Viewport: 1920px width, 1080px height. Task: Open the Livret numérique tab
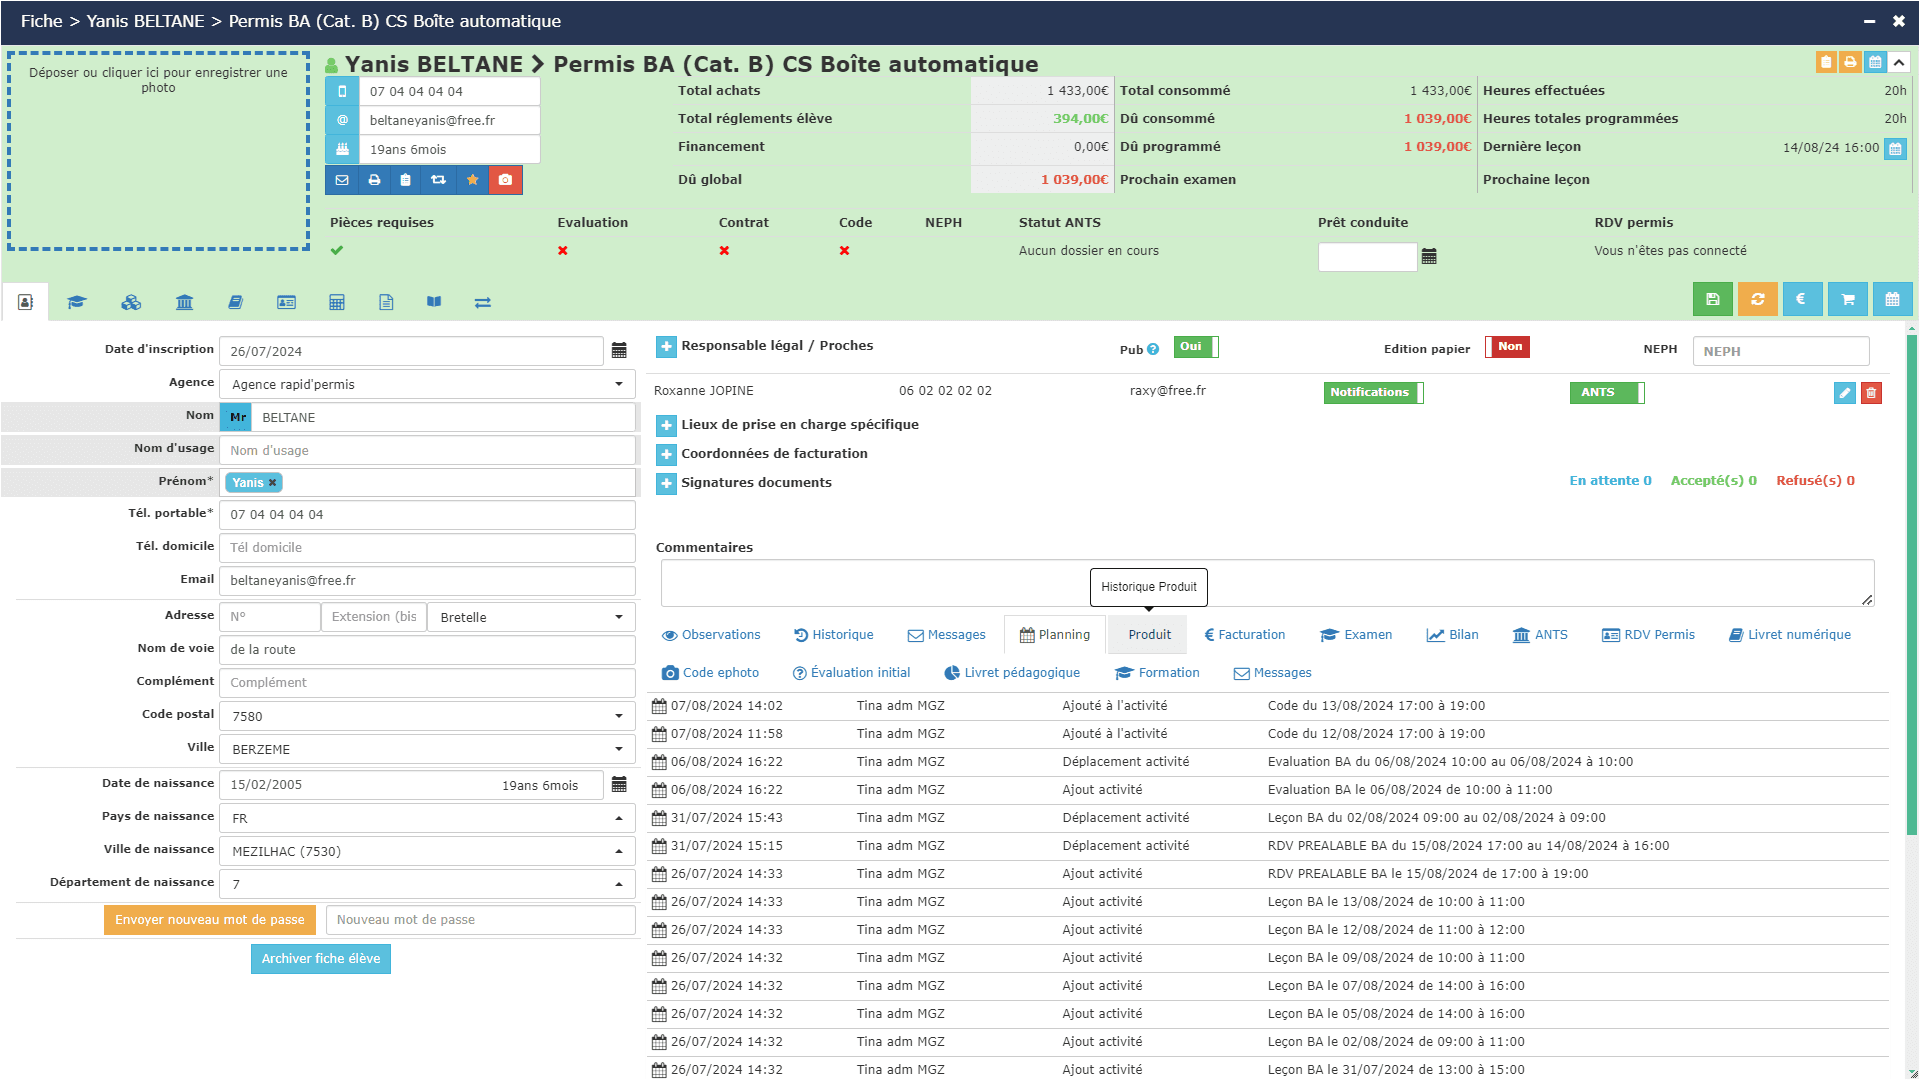pyautogui.click(x=1790, y=635)
